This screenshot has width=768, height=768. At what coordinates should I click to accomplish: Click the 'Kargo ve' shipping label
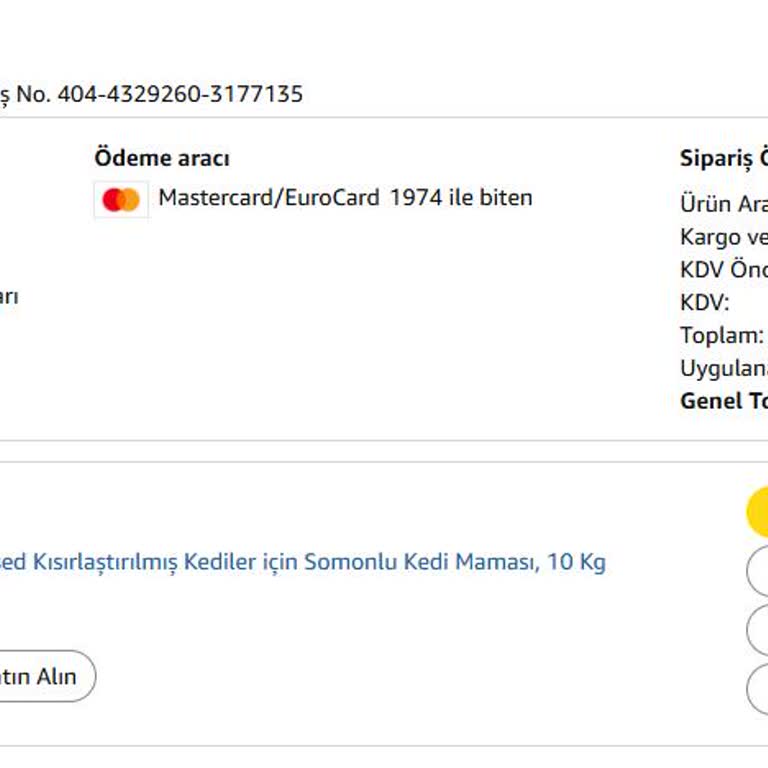[724, 237]
